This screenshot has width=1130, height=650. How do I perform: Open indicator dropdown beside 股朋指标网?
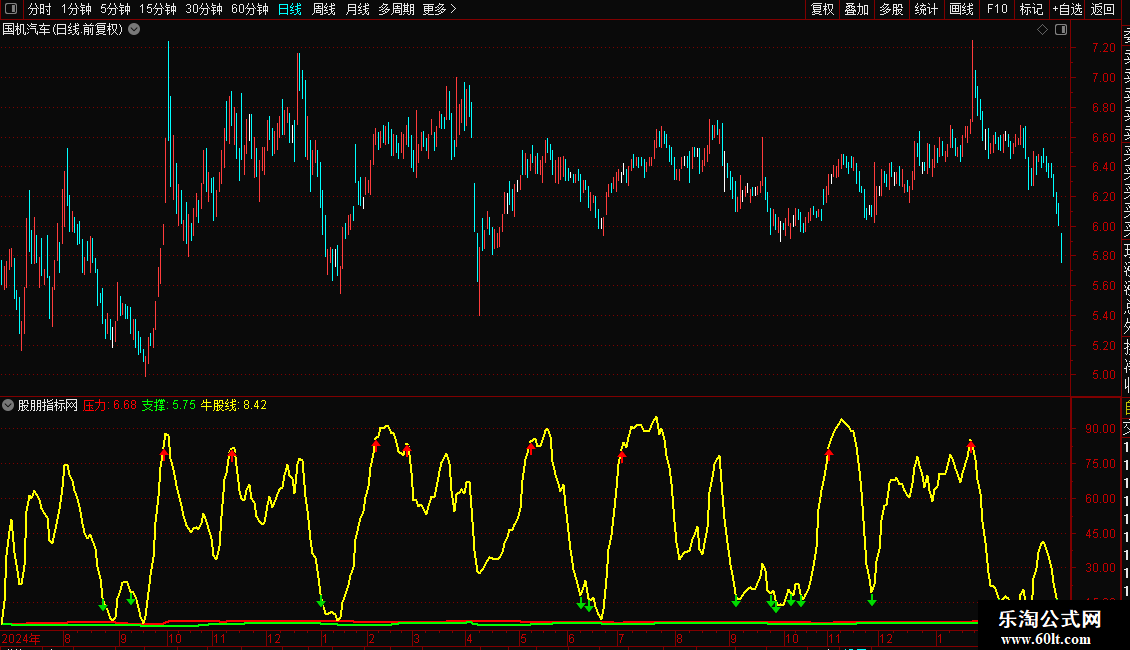[x=8, y=405]
